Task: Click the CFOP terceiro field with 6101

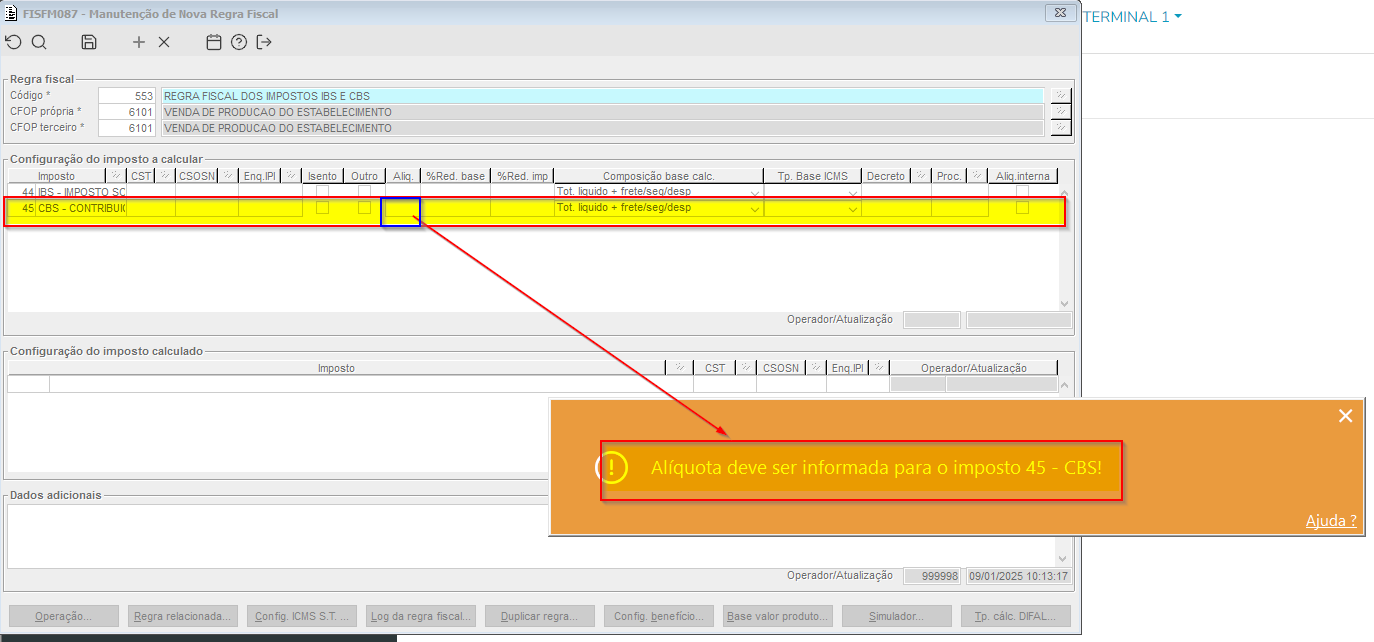Action: tap(127, 128)
